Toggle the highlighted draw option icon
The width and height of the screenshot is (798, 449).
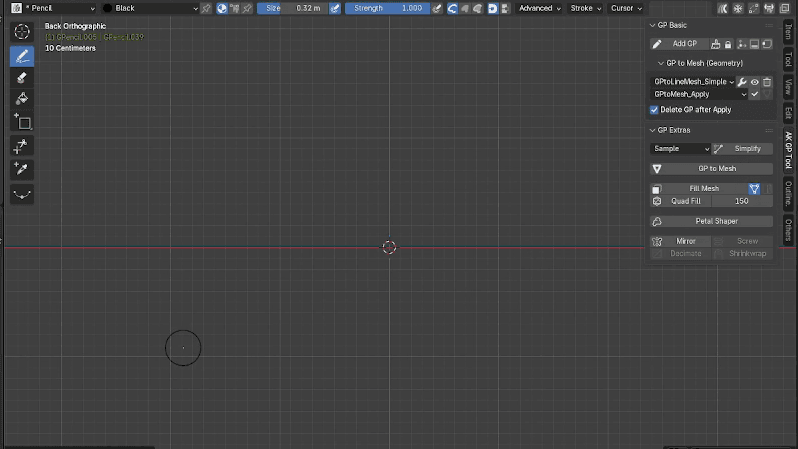(492, 8)
